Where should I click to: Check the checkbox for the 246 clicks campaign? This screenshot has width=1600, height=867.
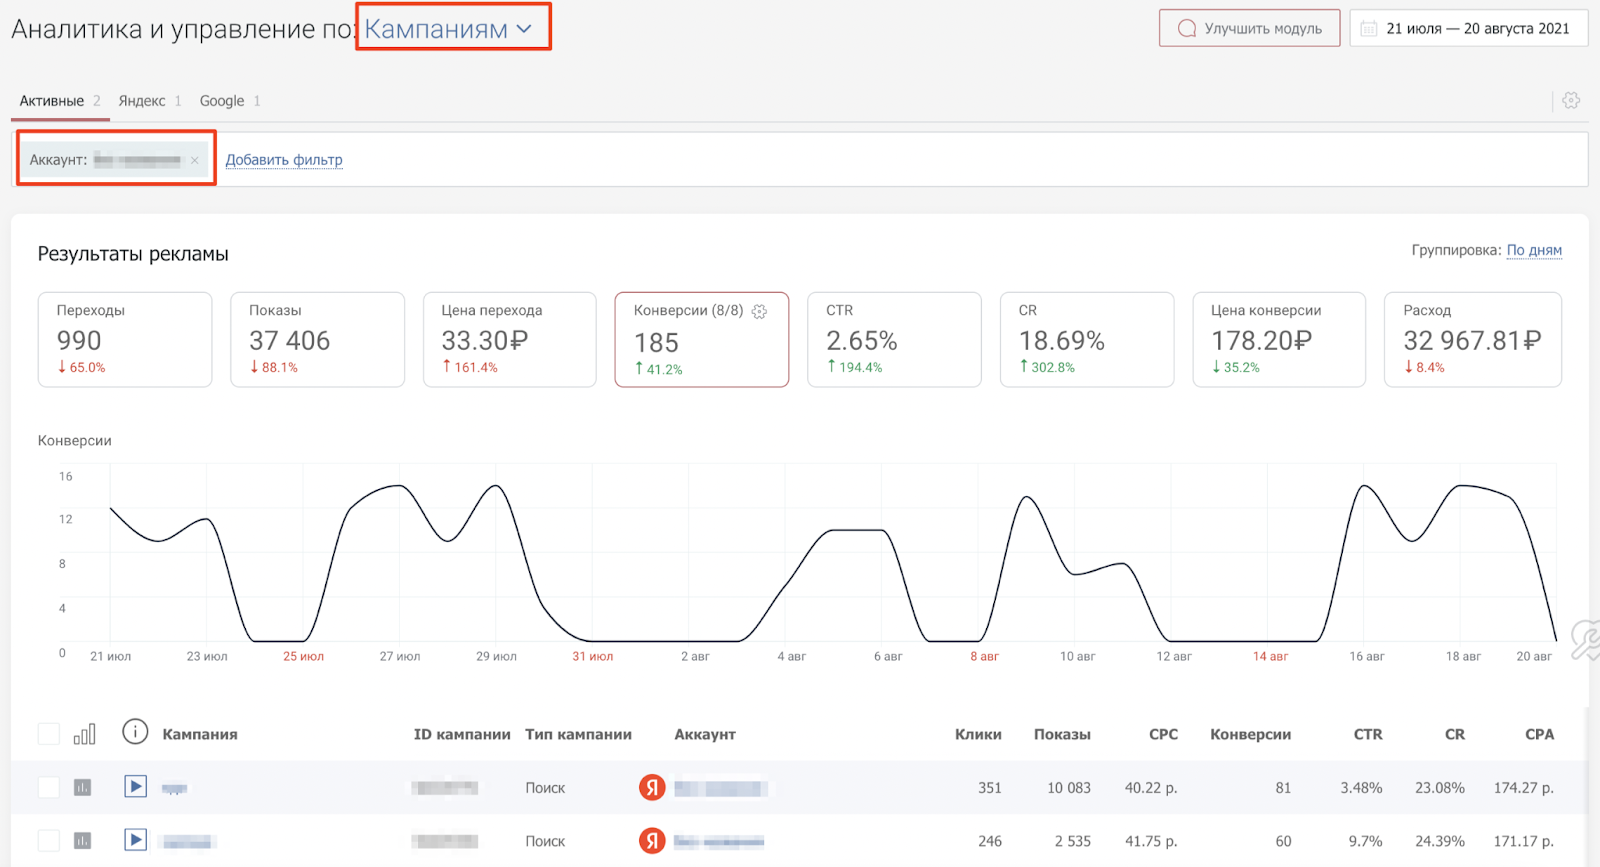48,841
